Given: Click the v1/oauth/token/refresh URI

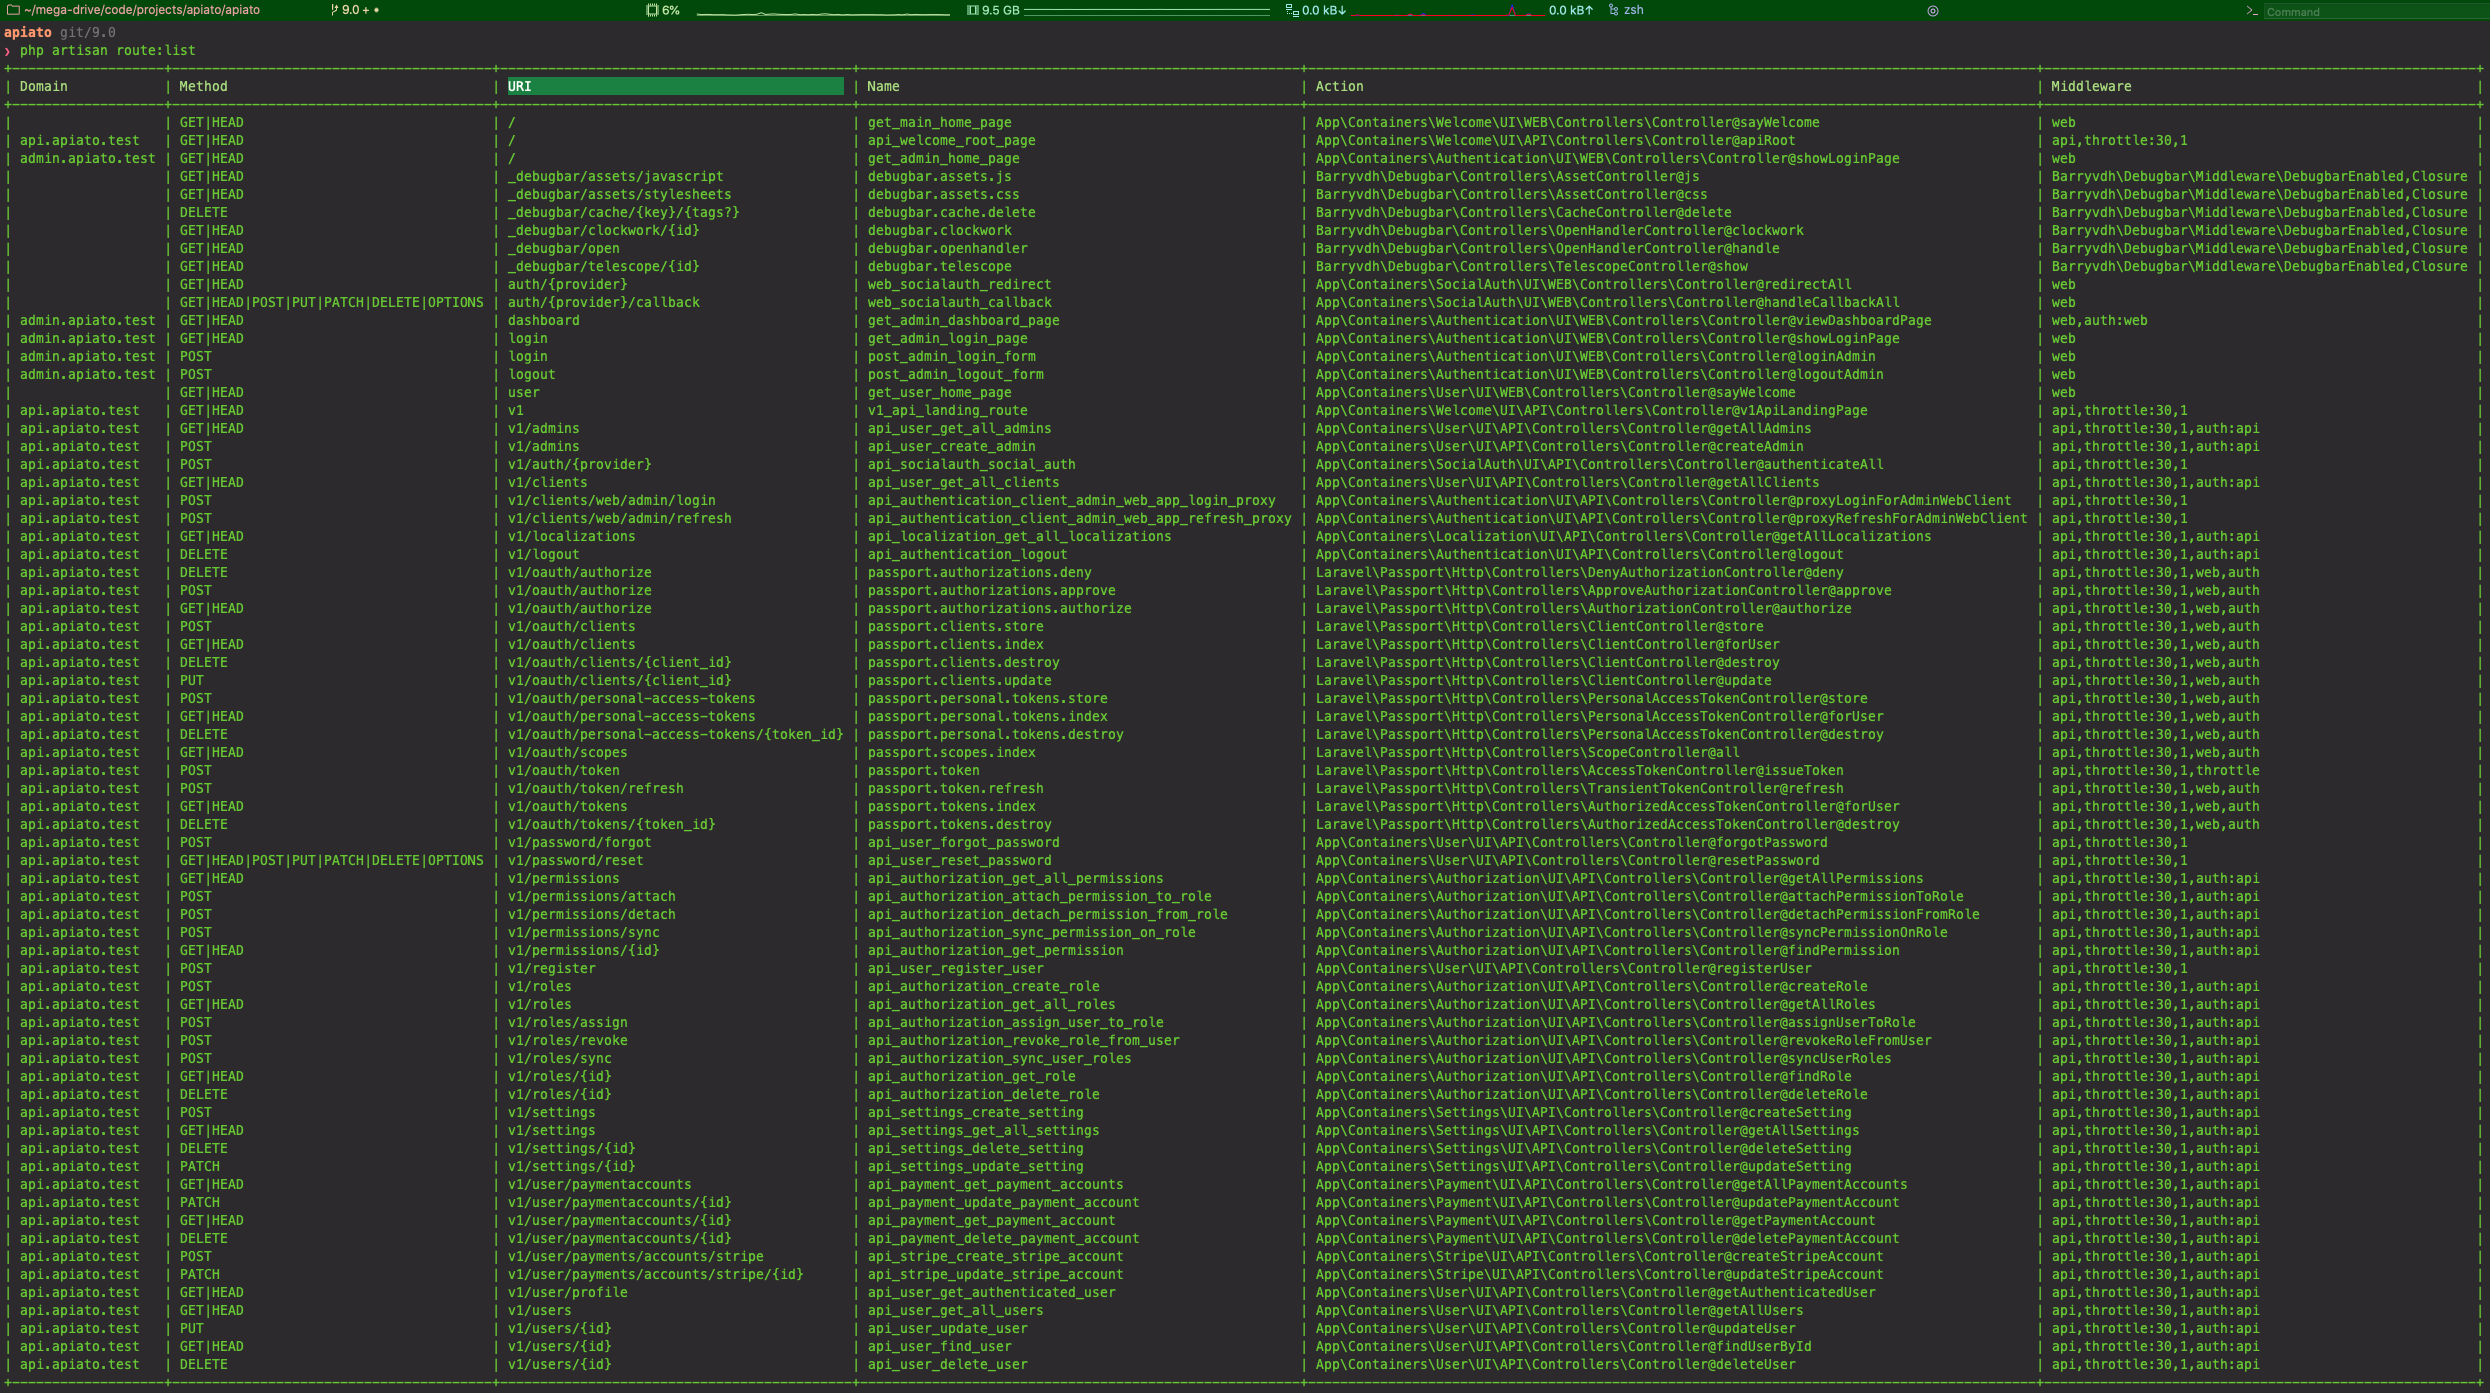Looking at the screenshot, I should 595,789.
